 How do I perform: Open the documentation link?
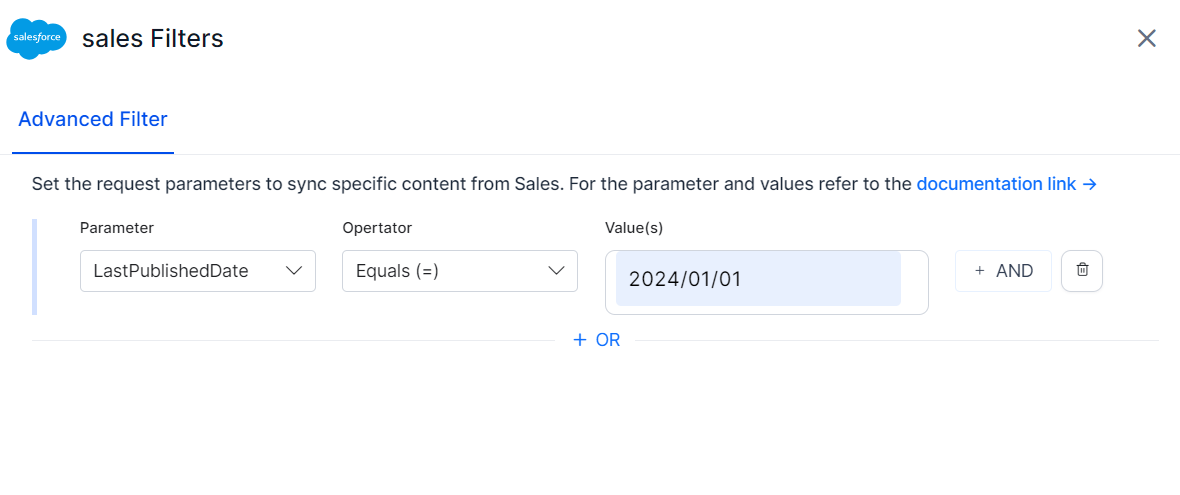point(996,184)
